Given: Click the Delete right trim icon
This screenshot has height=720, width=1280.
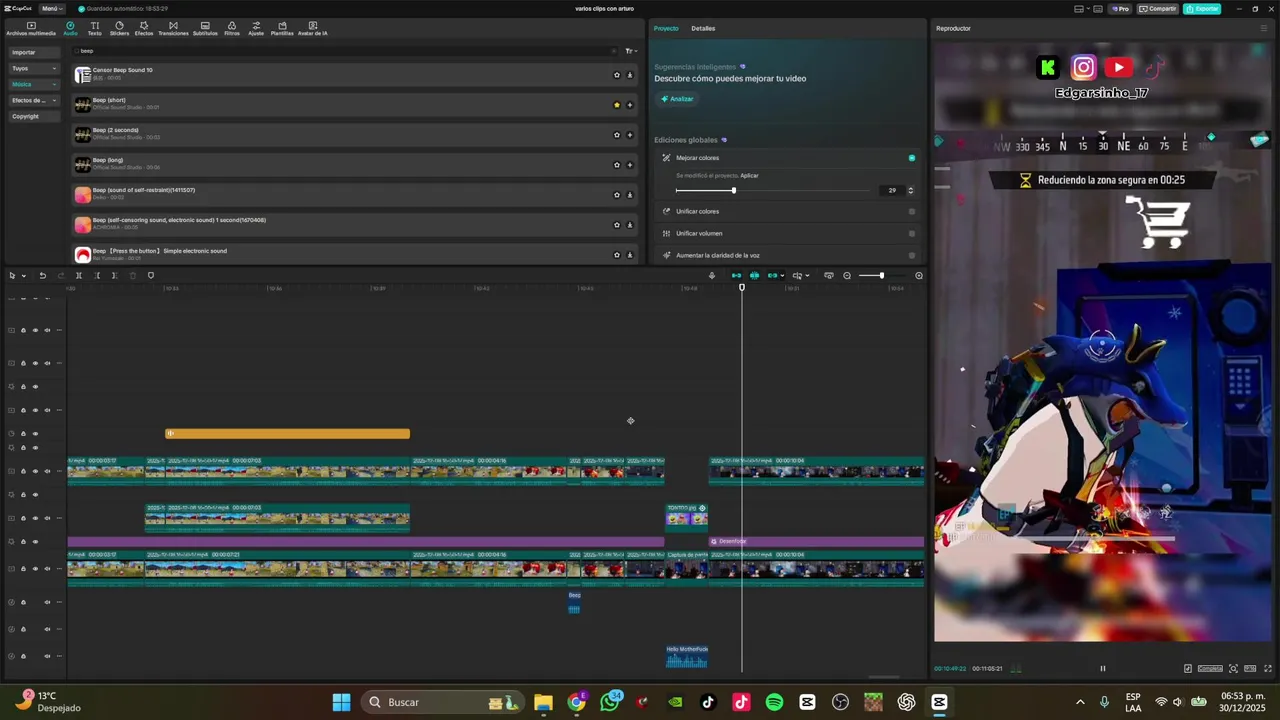Looking at the screenshot, I should (114, 276).
